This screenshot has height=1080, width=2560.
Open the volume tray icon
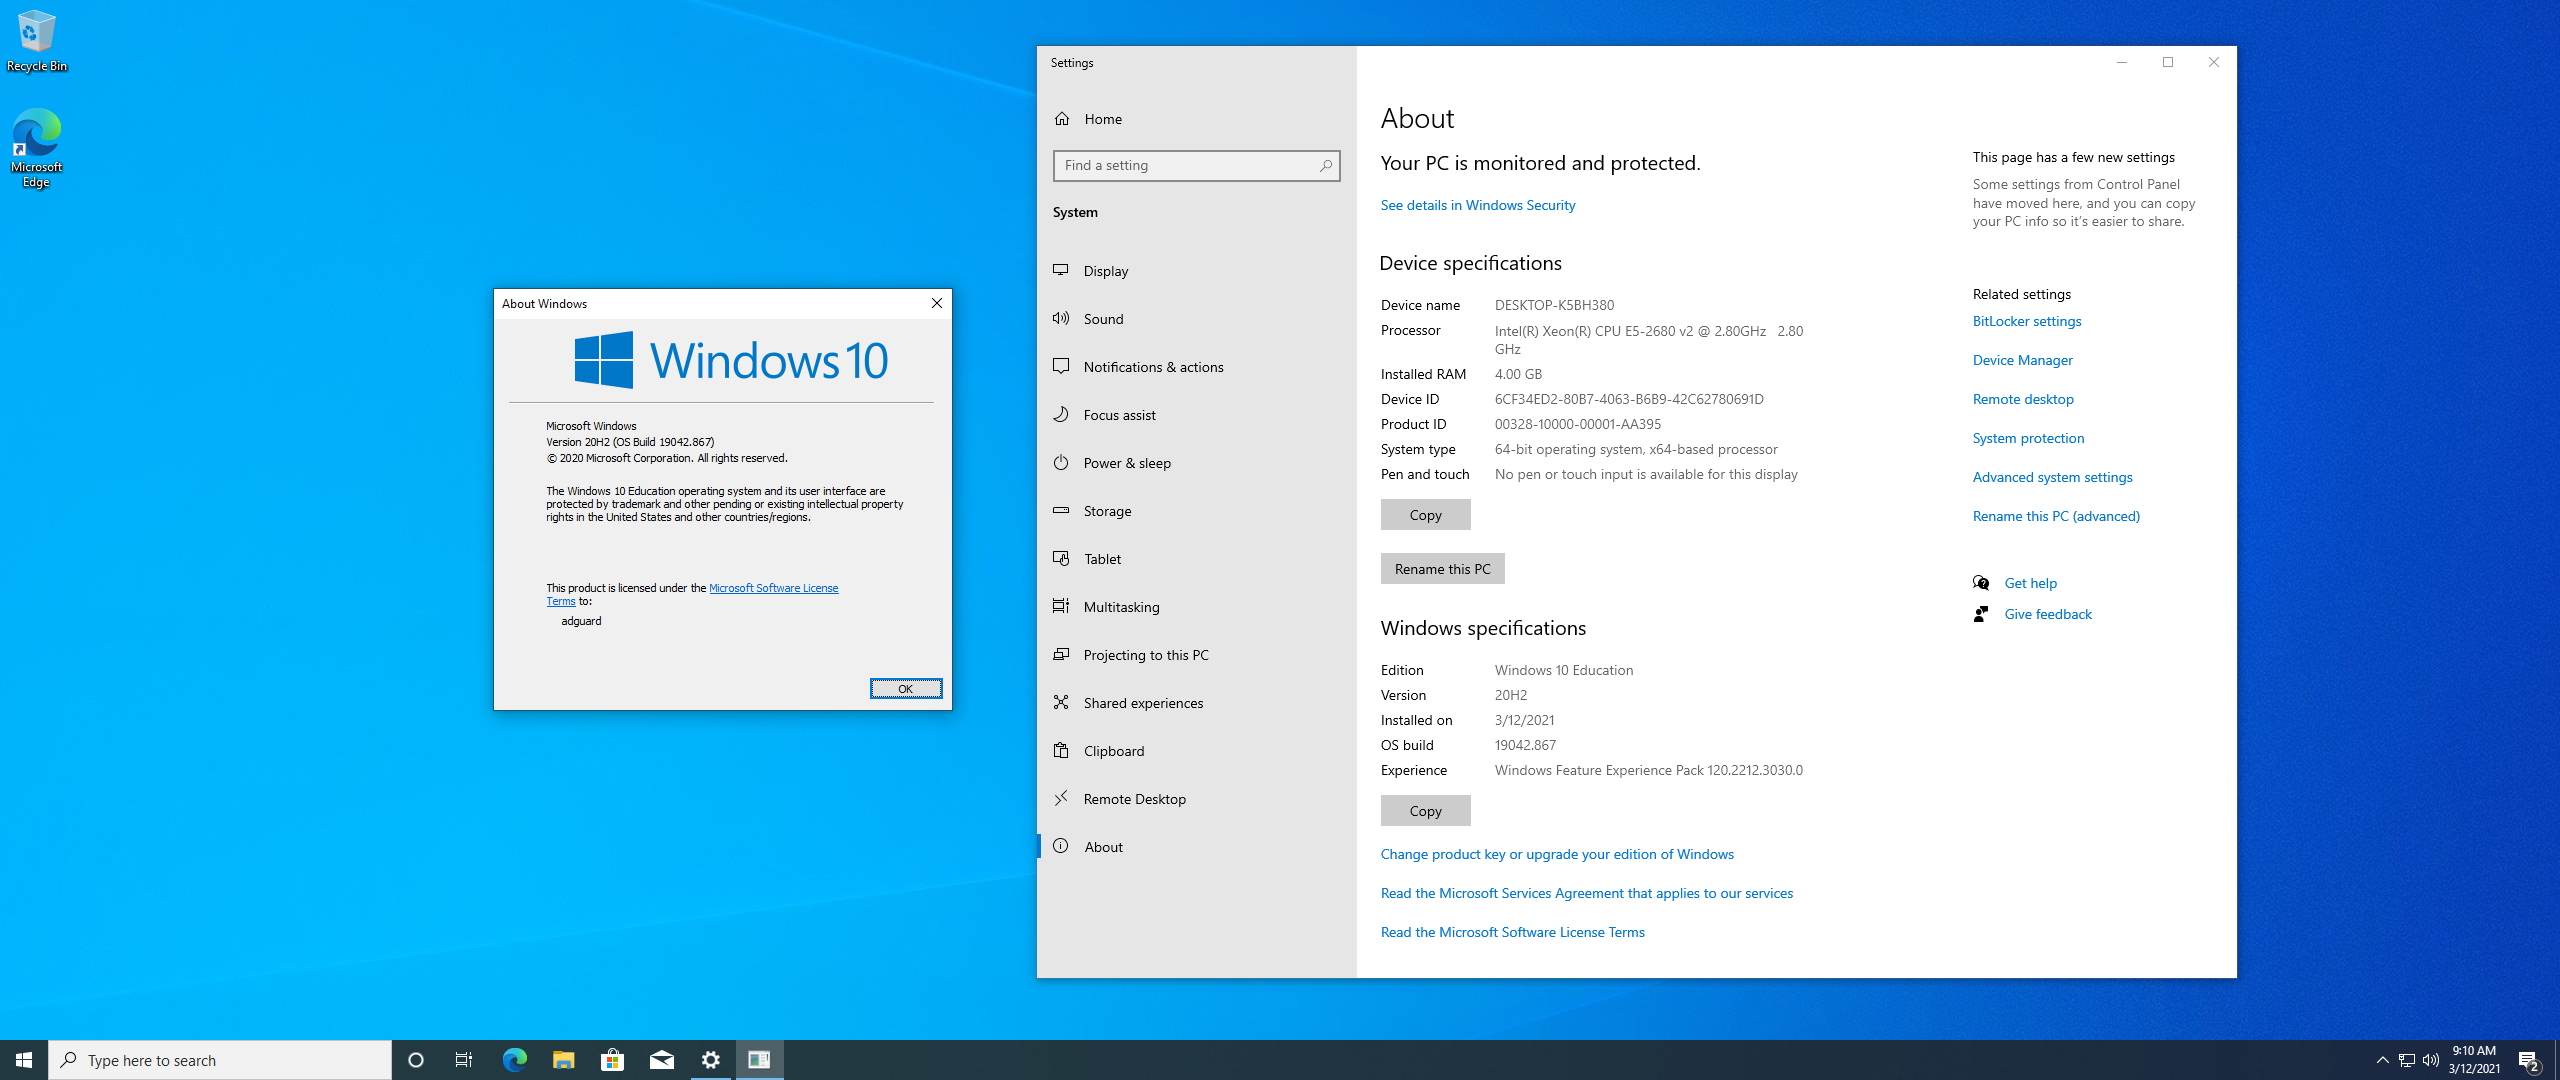[2431, 1060]
